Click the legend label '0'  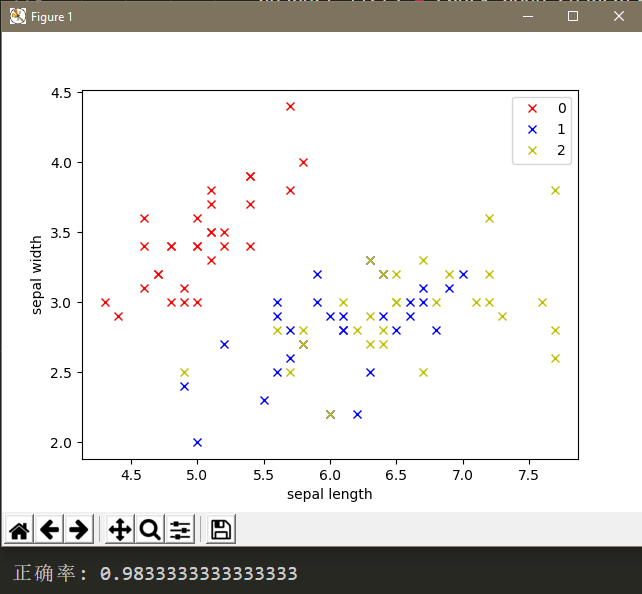tap(562, 108)
